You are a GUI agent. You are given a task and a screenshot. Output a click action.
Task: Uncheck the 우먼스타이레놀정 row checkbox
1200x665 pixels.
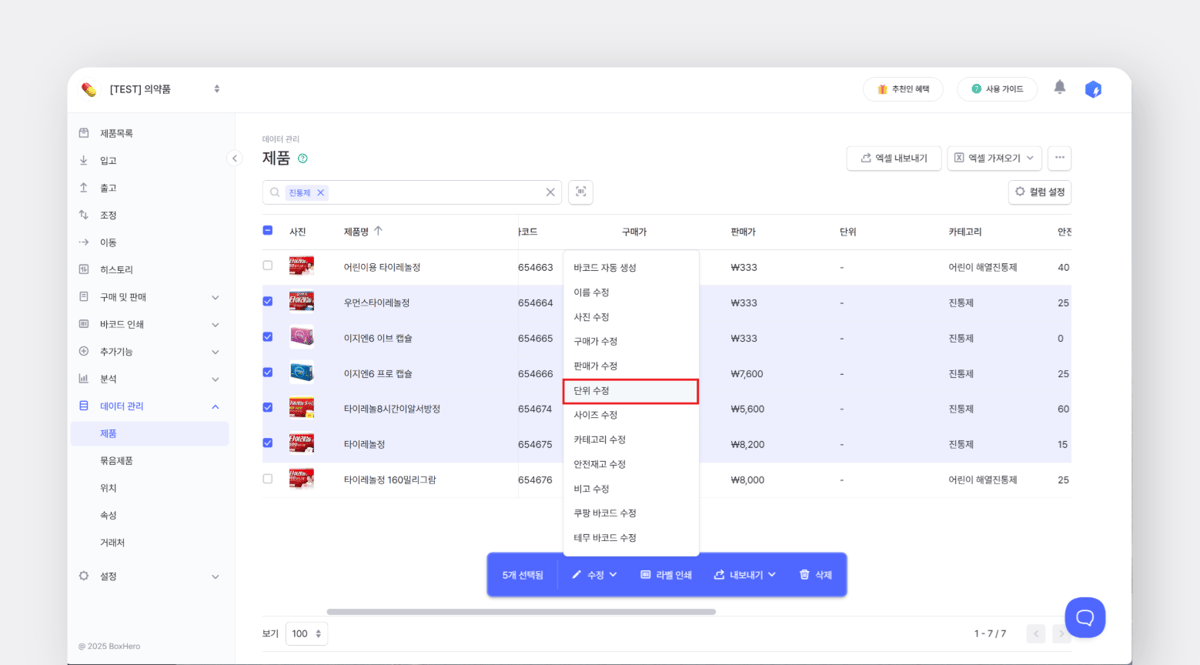(x=267, y=301)
